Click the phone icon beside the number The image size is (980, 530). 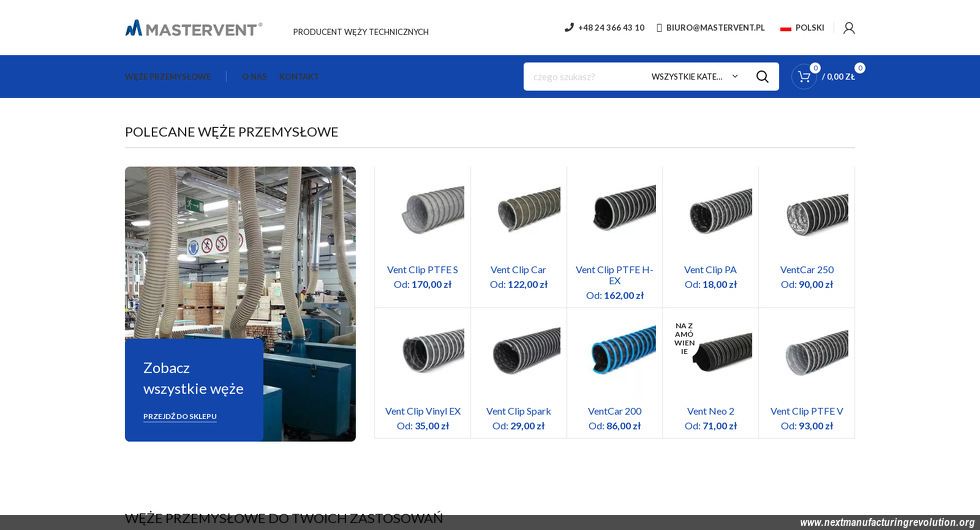pos(569,28)
